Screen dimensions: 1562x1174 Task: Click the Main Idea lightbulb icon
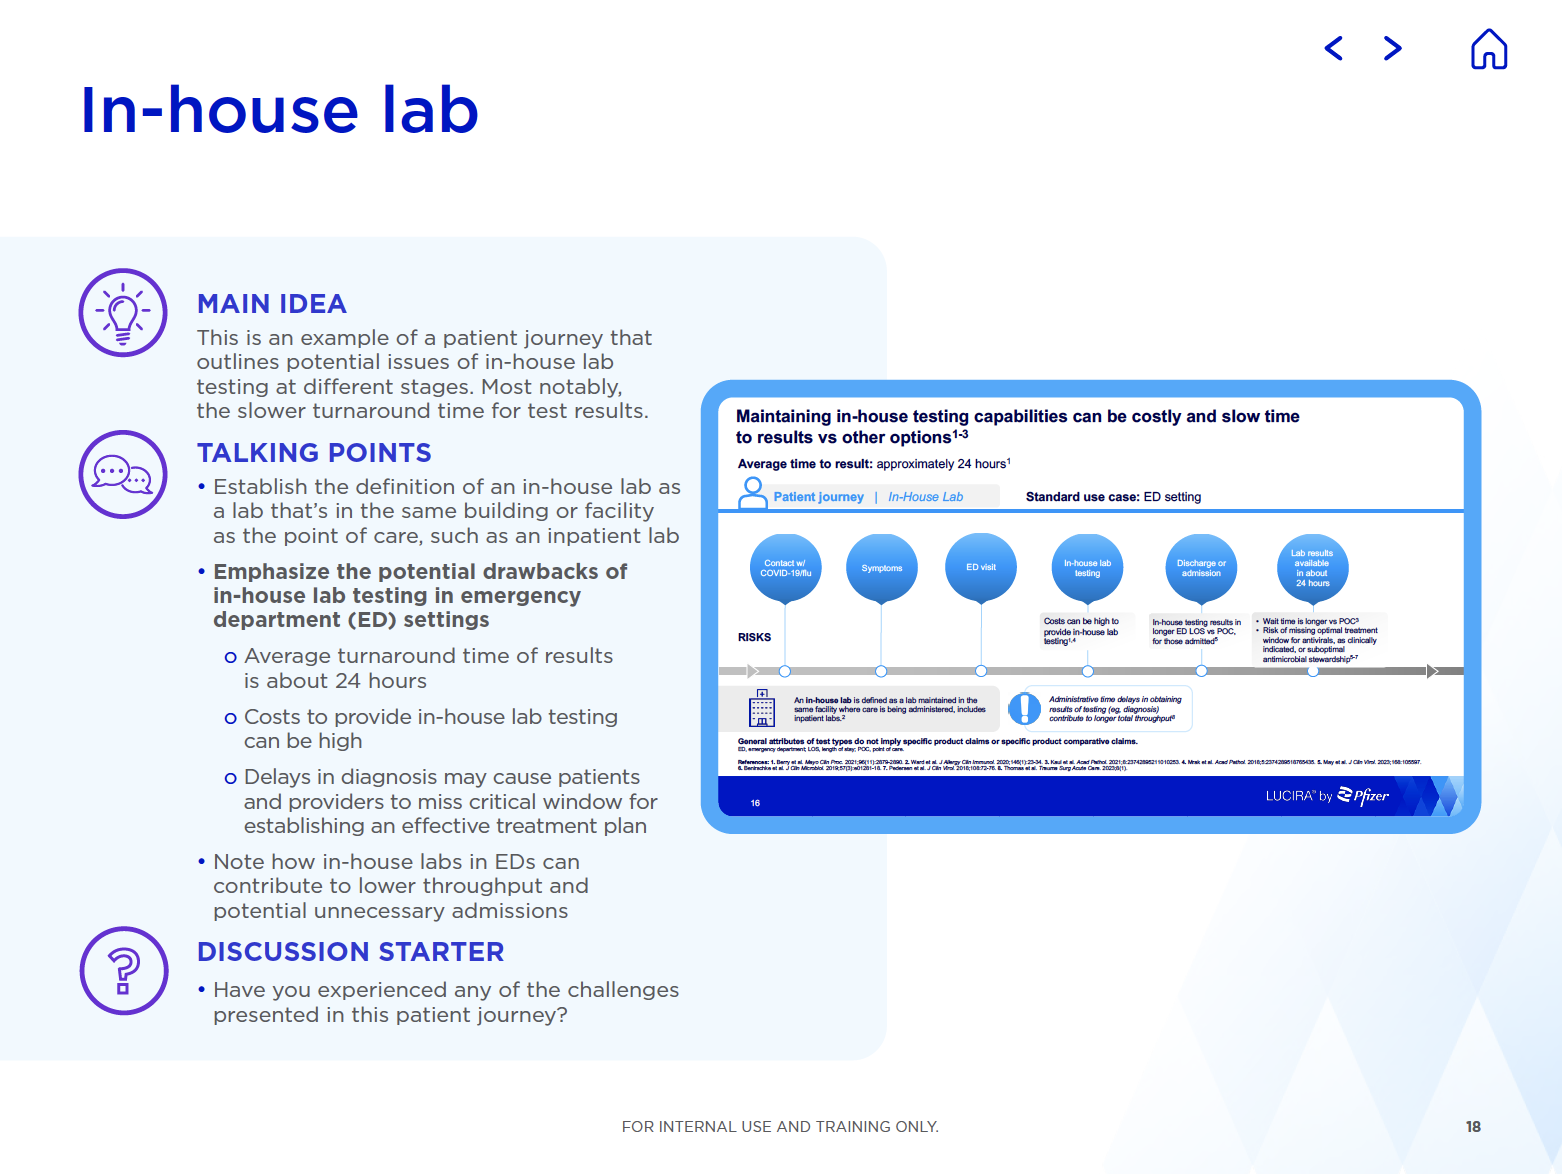pyautogui.click(x=123, y=312)
